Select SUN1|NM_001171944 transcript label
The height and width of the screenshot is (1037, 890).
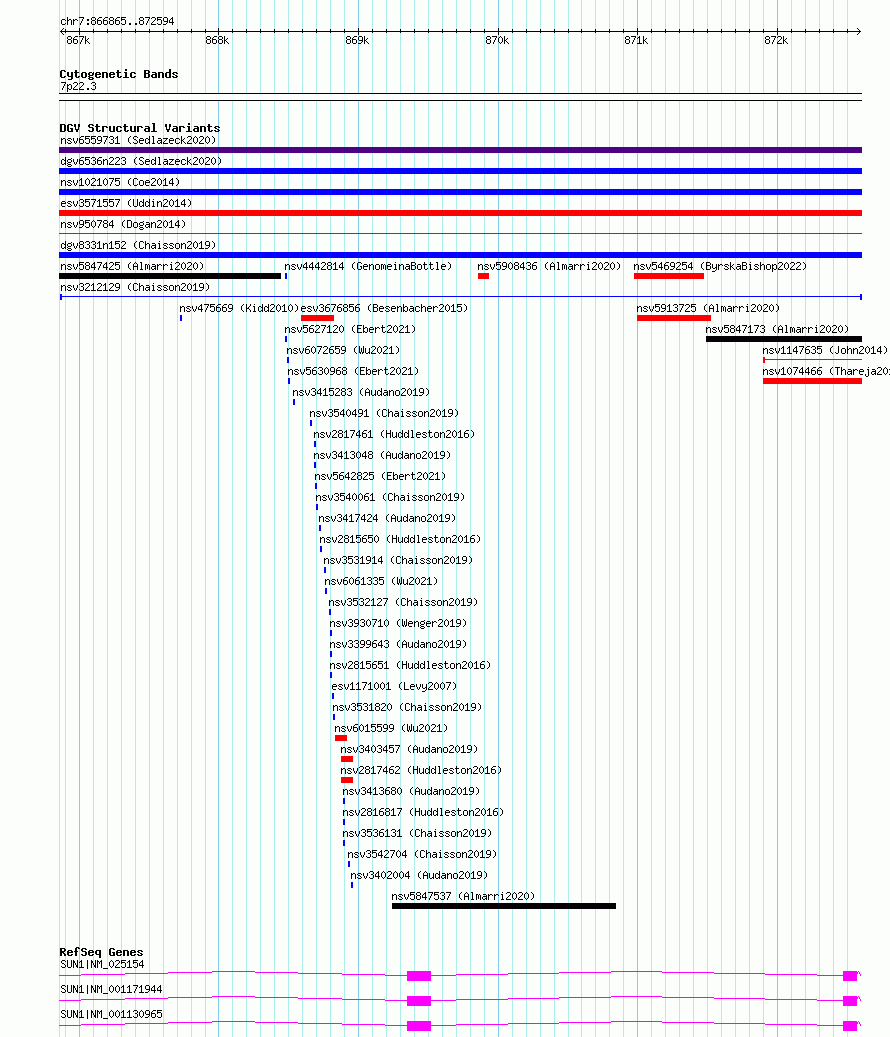[111, 990]
